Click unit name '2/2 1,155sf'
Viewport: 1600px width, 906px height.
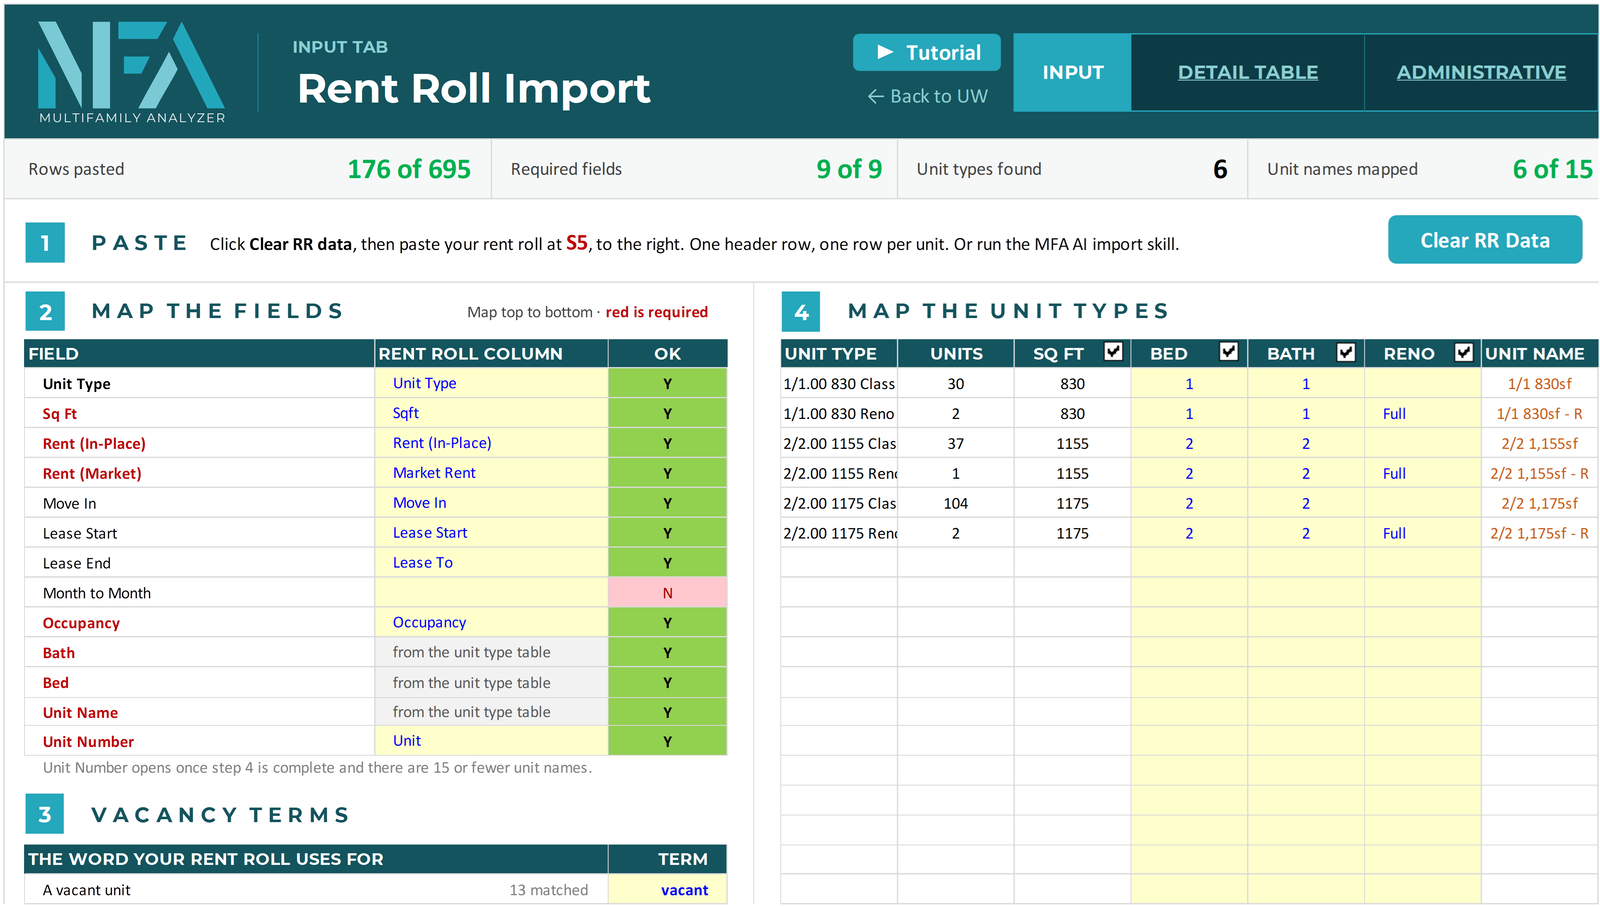[x=1539, y=443]
